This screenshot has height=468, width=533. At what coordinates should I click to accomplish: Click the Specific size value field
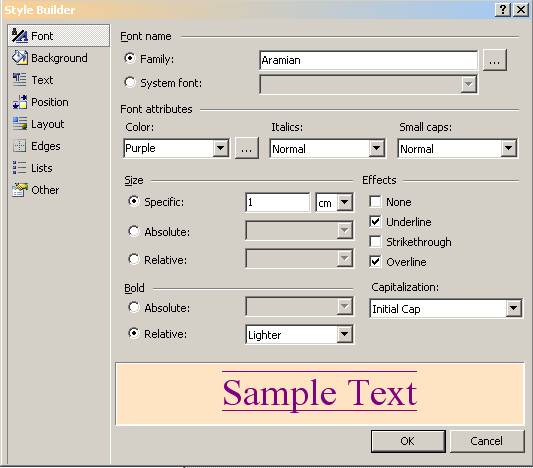(x=277, y=203)
